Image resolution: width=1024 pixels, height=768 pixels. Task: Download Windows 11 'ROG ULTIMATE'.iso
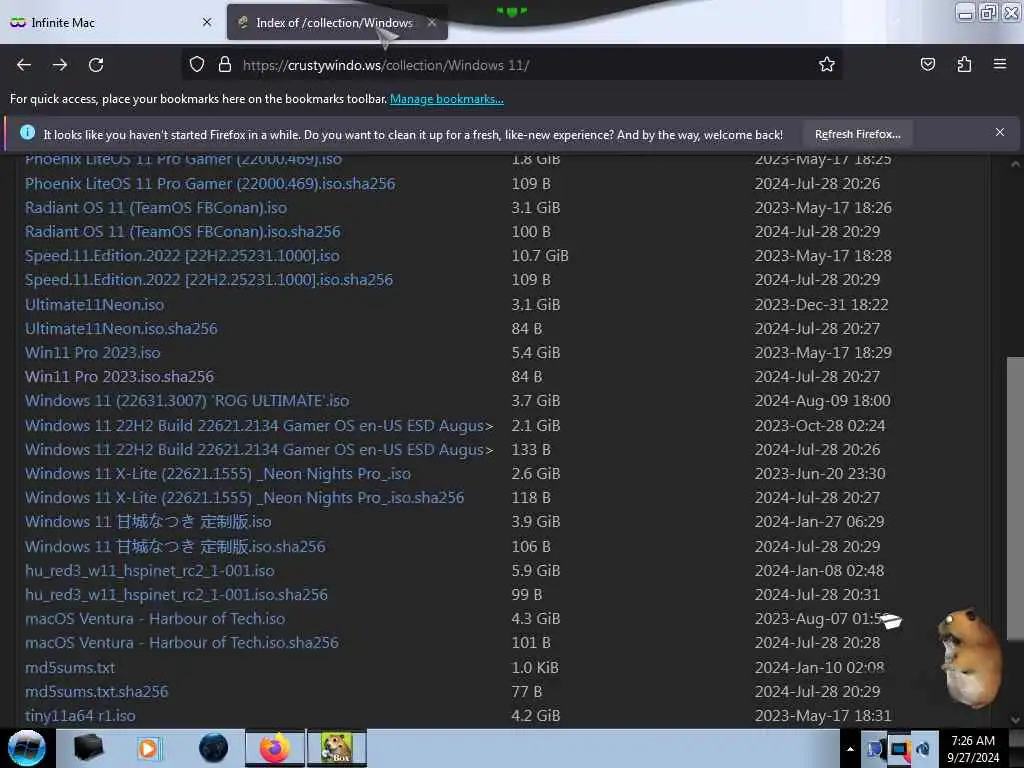pyautogui.click(x=187, y=400)
